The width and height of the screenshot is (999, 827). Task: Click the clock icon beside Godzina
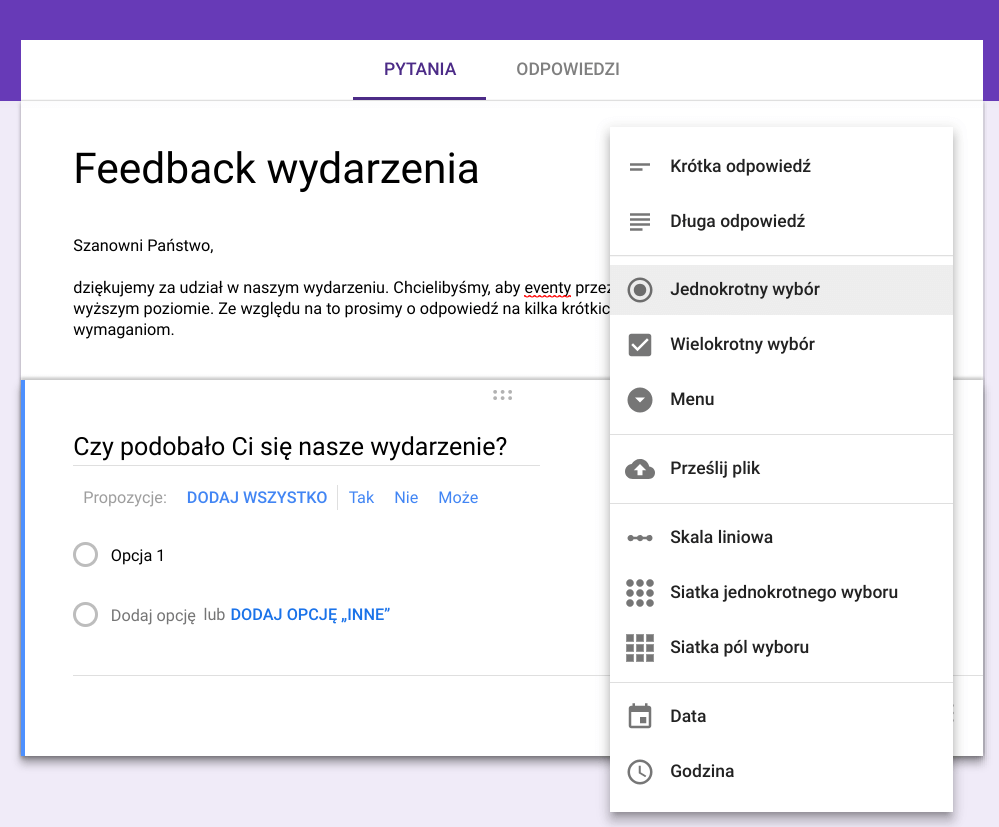click(640, 772)
